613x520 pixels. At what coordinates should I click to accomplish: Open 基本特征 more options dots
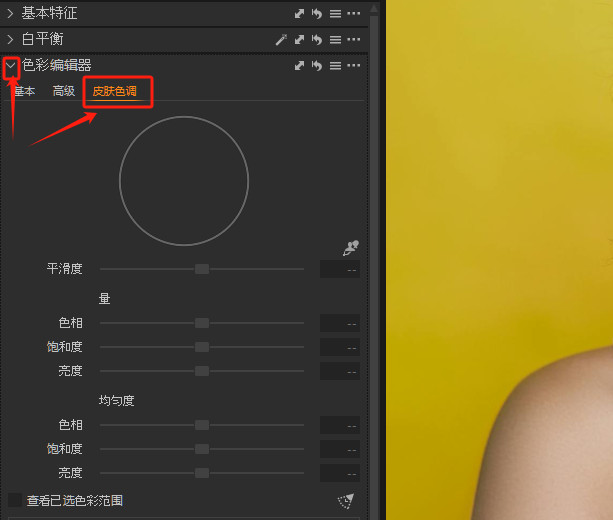354,13
